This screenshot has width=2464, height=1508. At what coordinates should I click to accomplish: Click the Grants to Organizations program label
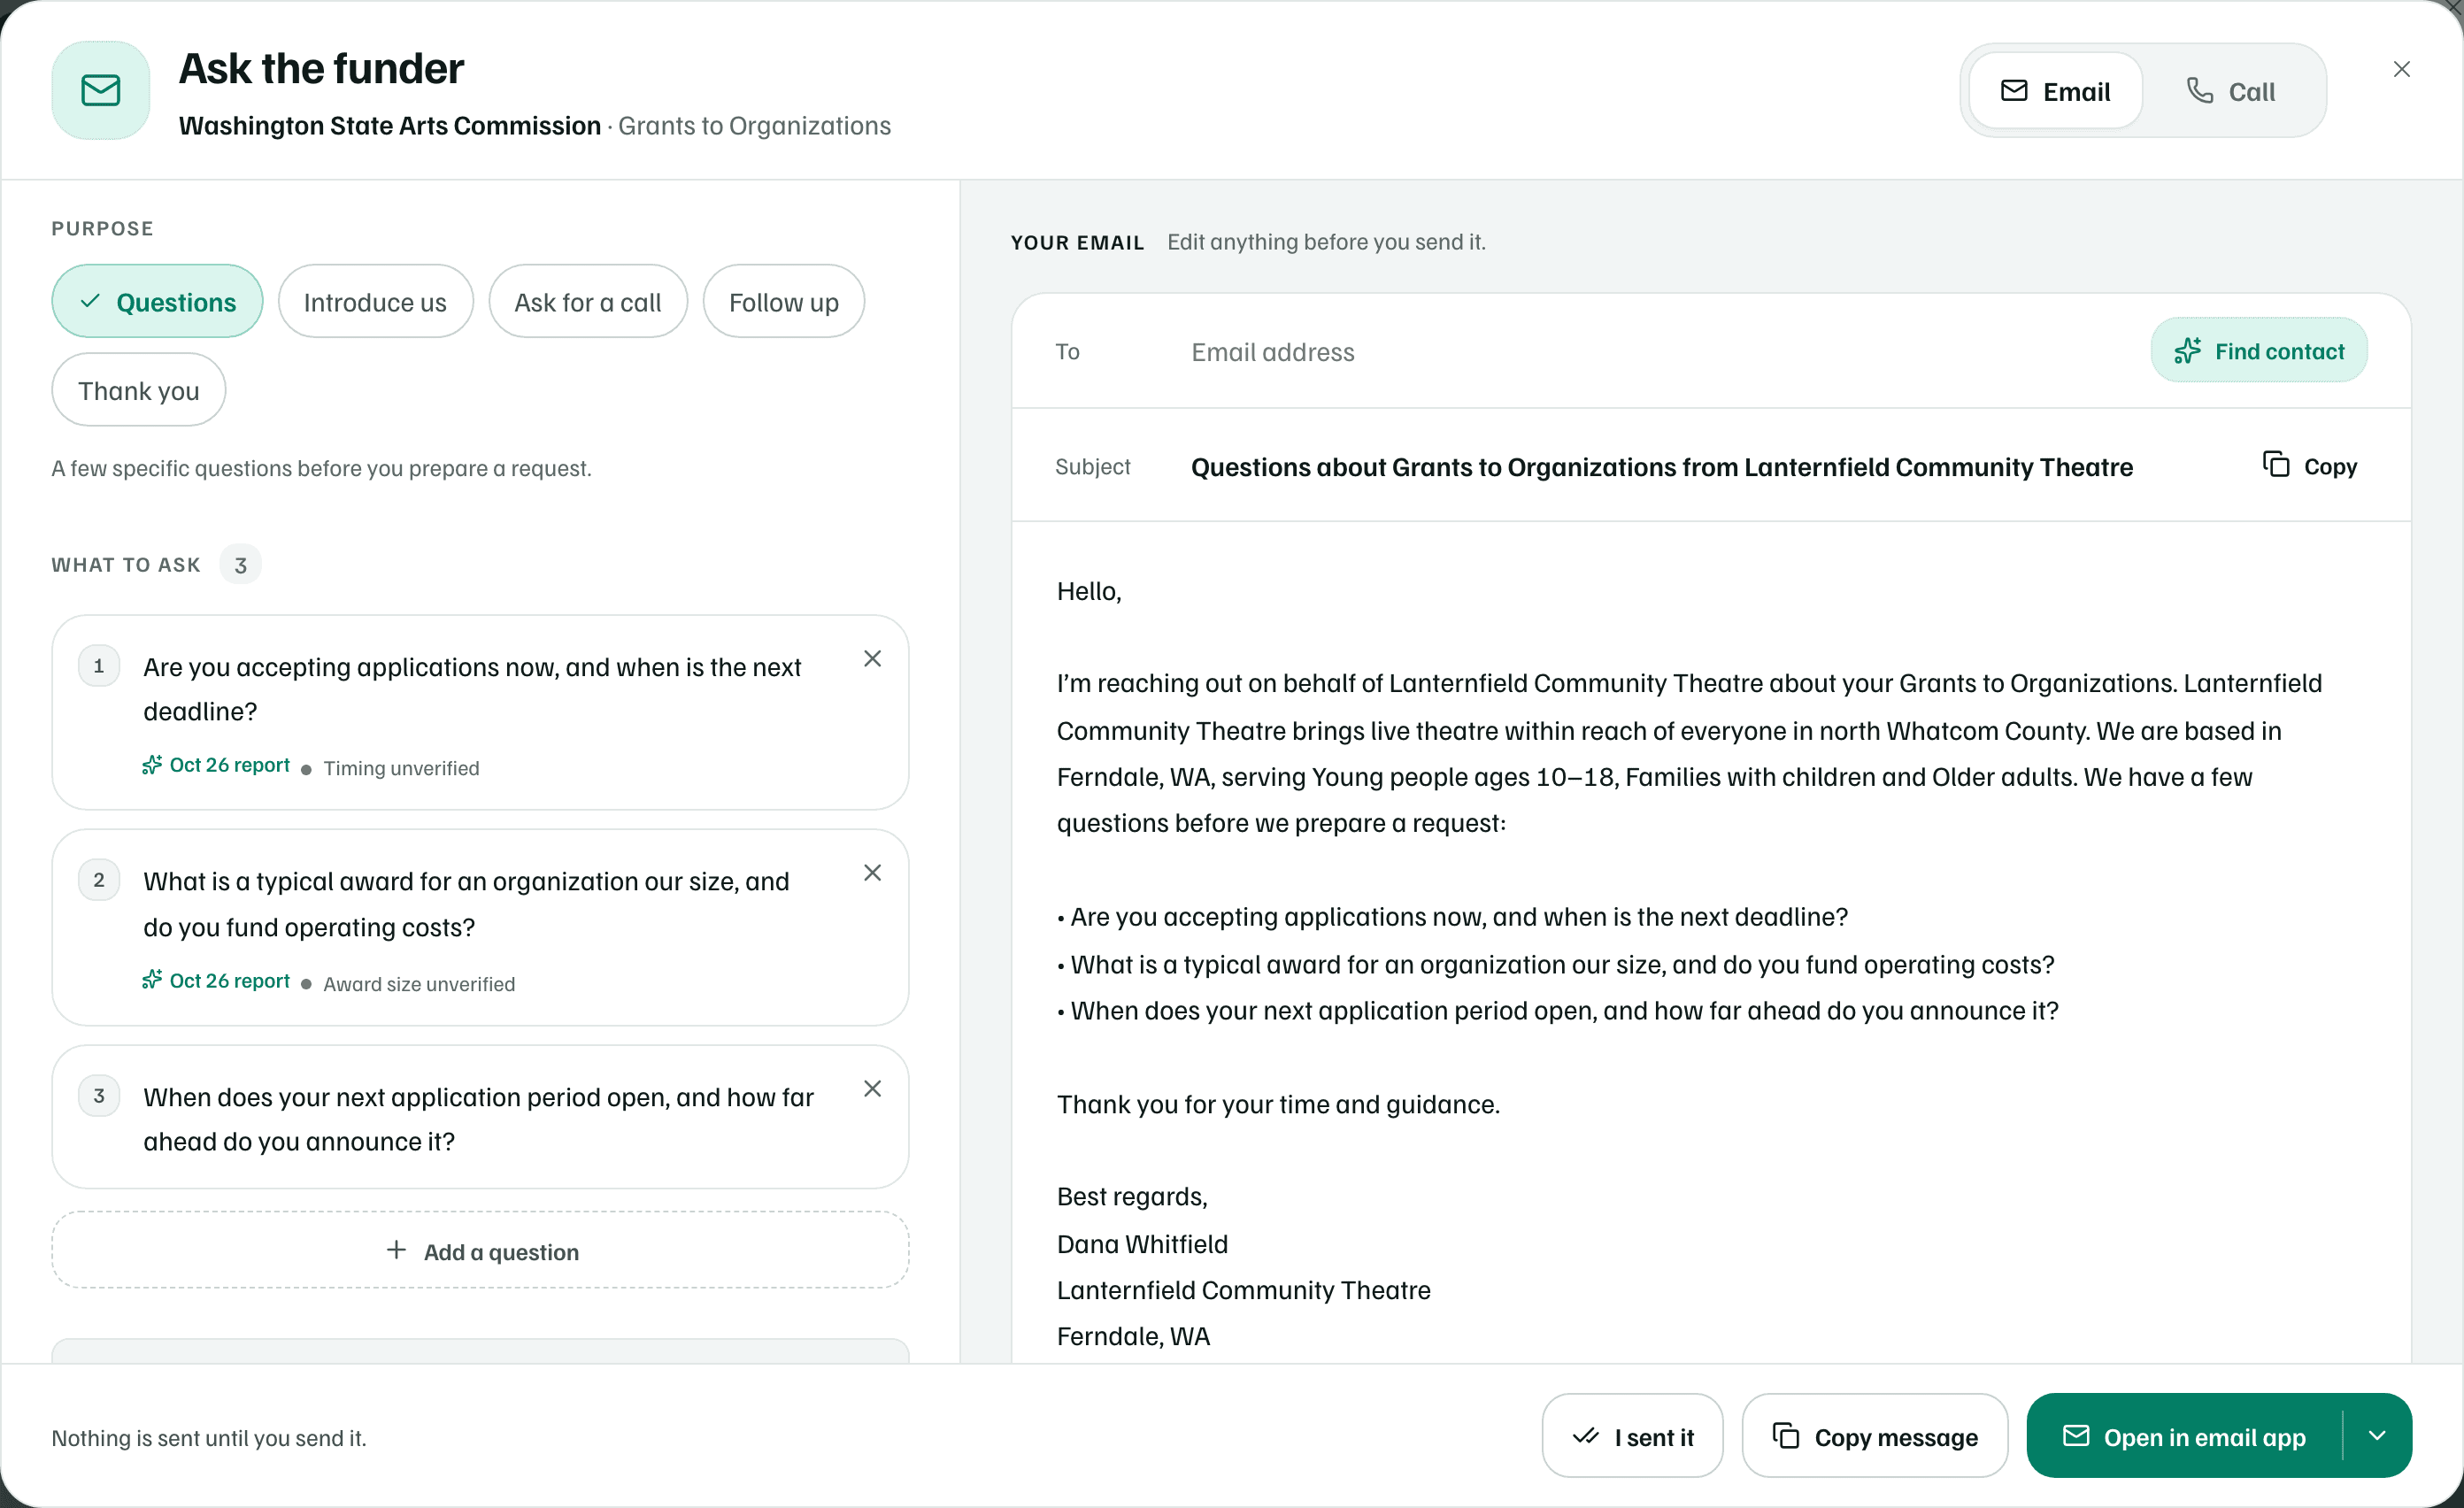pos(754,126)
